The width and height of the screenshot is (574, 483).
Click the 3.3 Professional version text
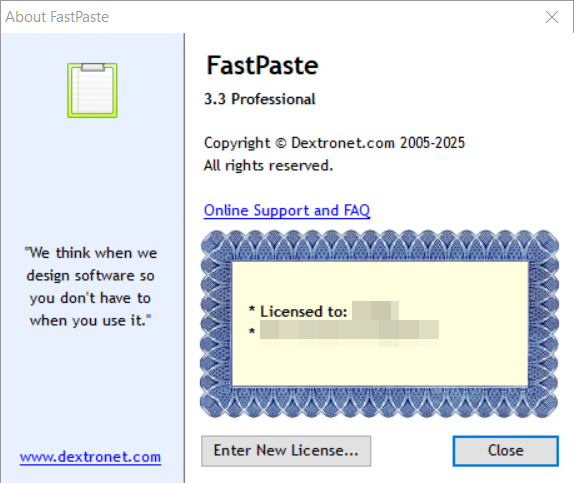[260, 99]
